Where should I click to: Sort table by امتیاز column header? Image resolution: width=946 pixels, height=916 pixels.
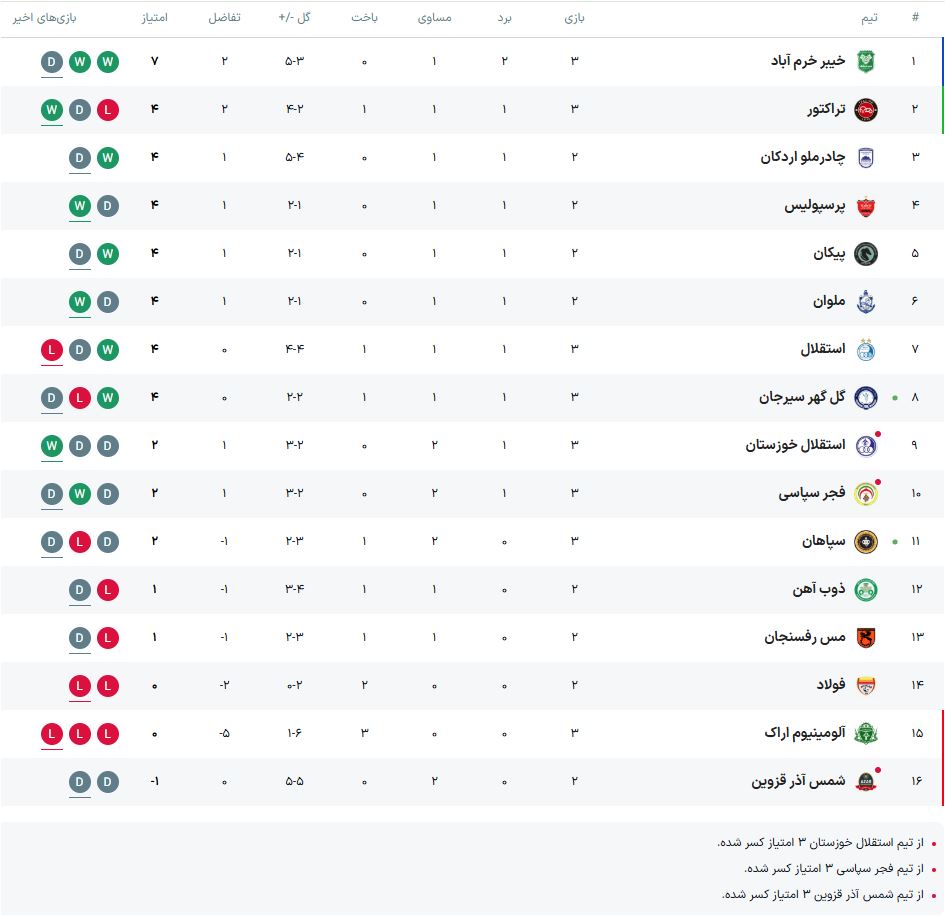pos(154,18)
